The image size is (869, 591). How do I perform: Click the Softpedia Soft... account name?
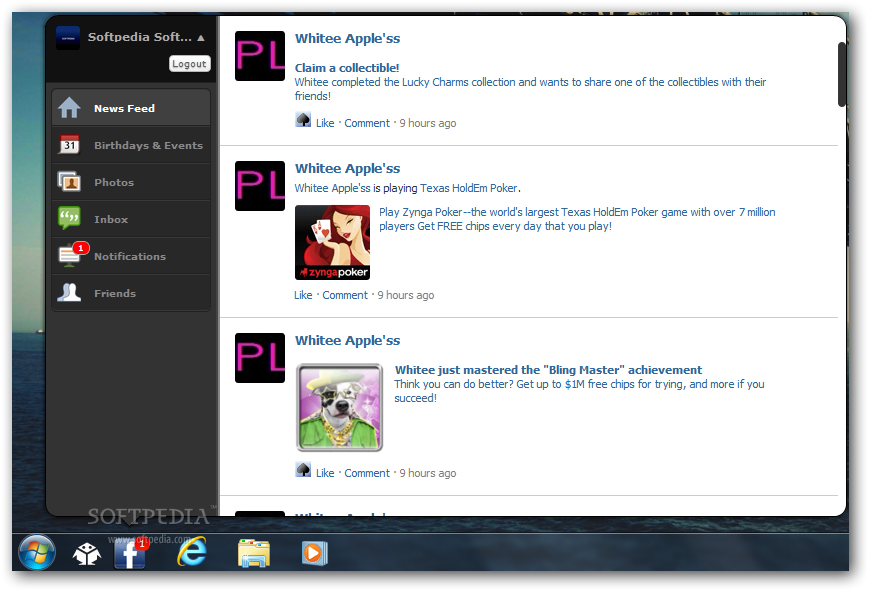point(140,37)
